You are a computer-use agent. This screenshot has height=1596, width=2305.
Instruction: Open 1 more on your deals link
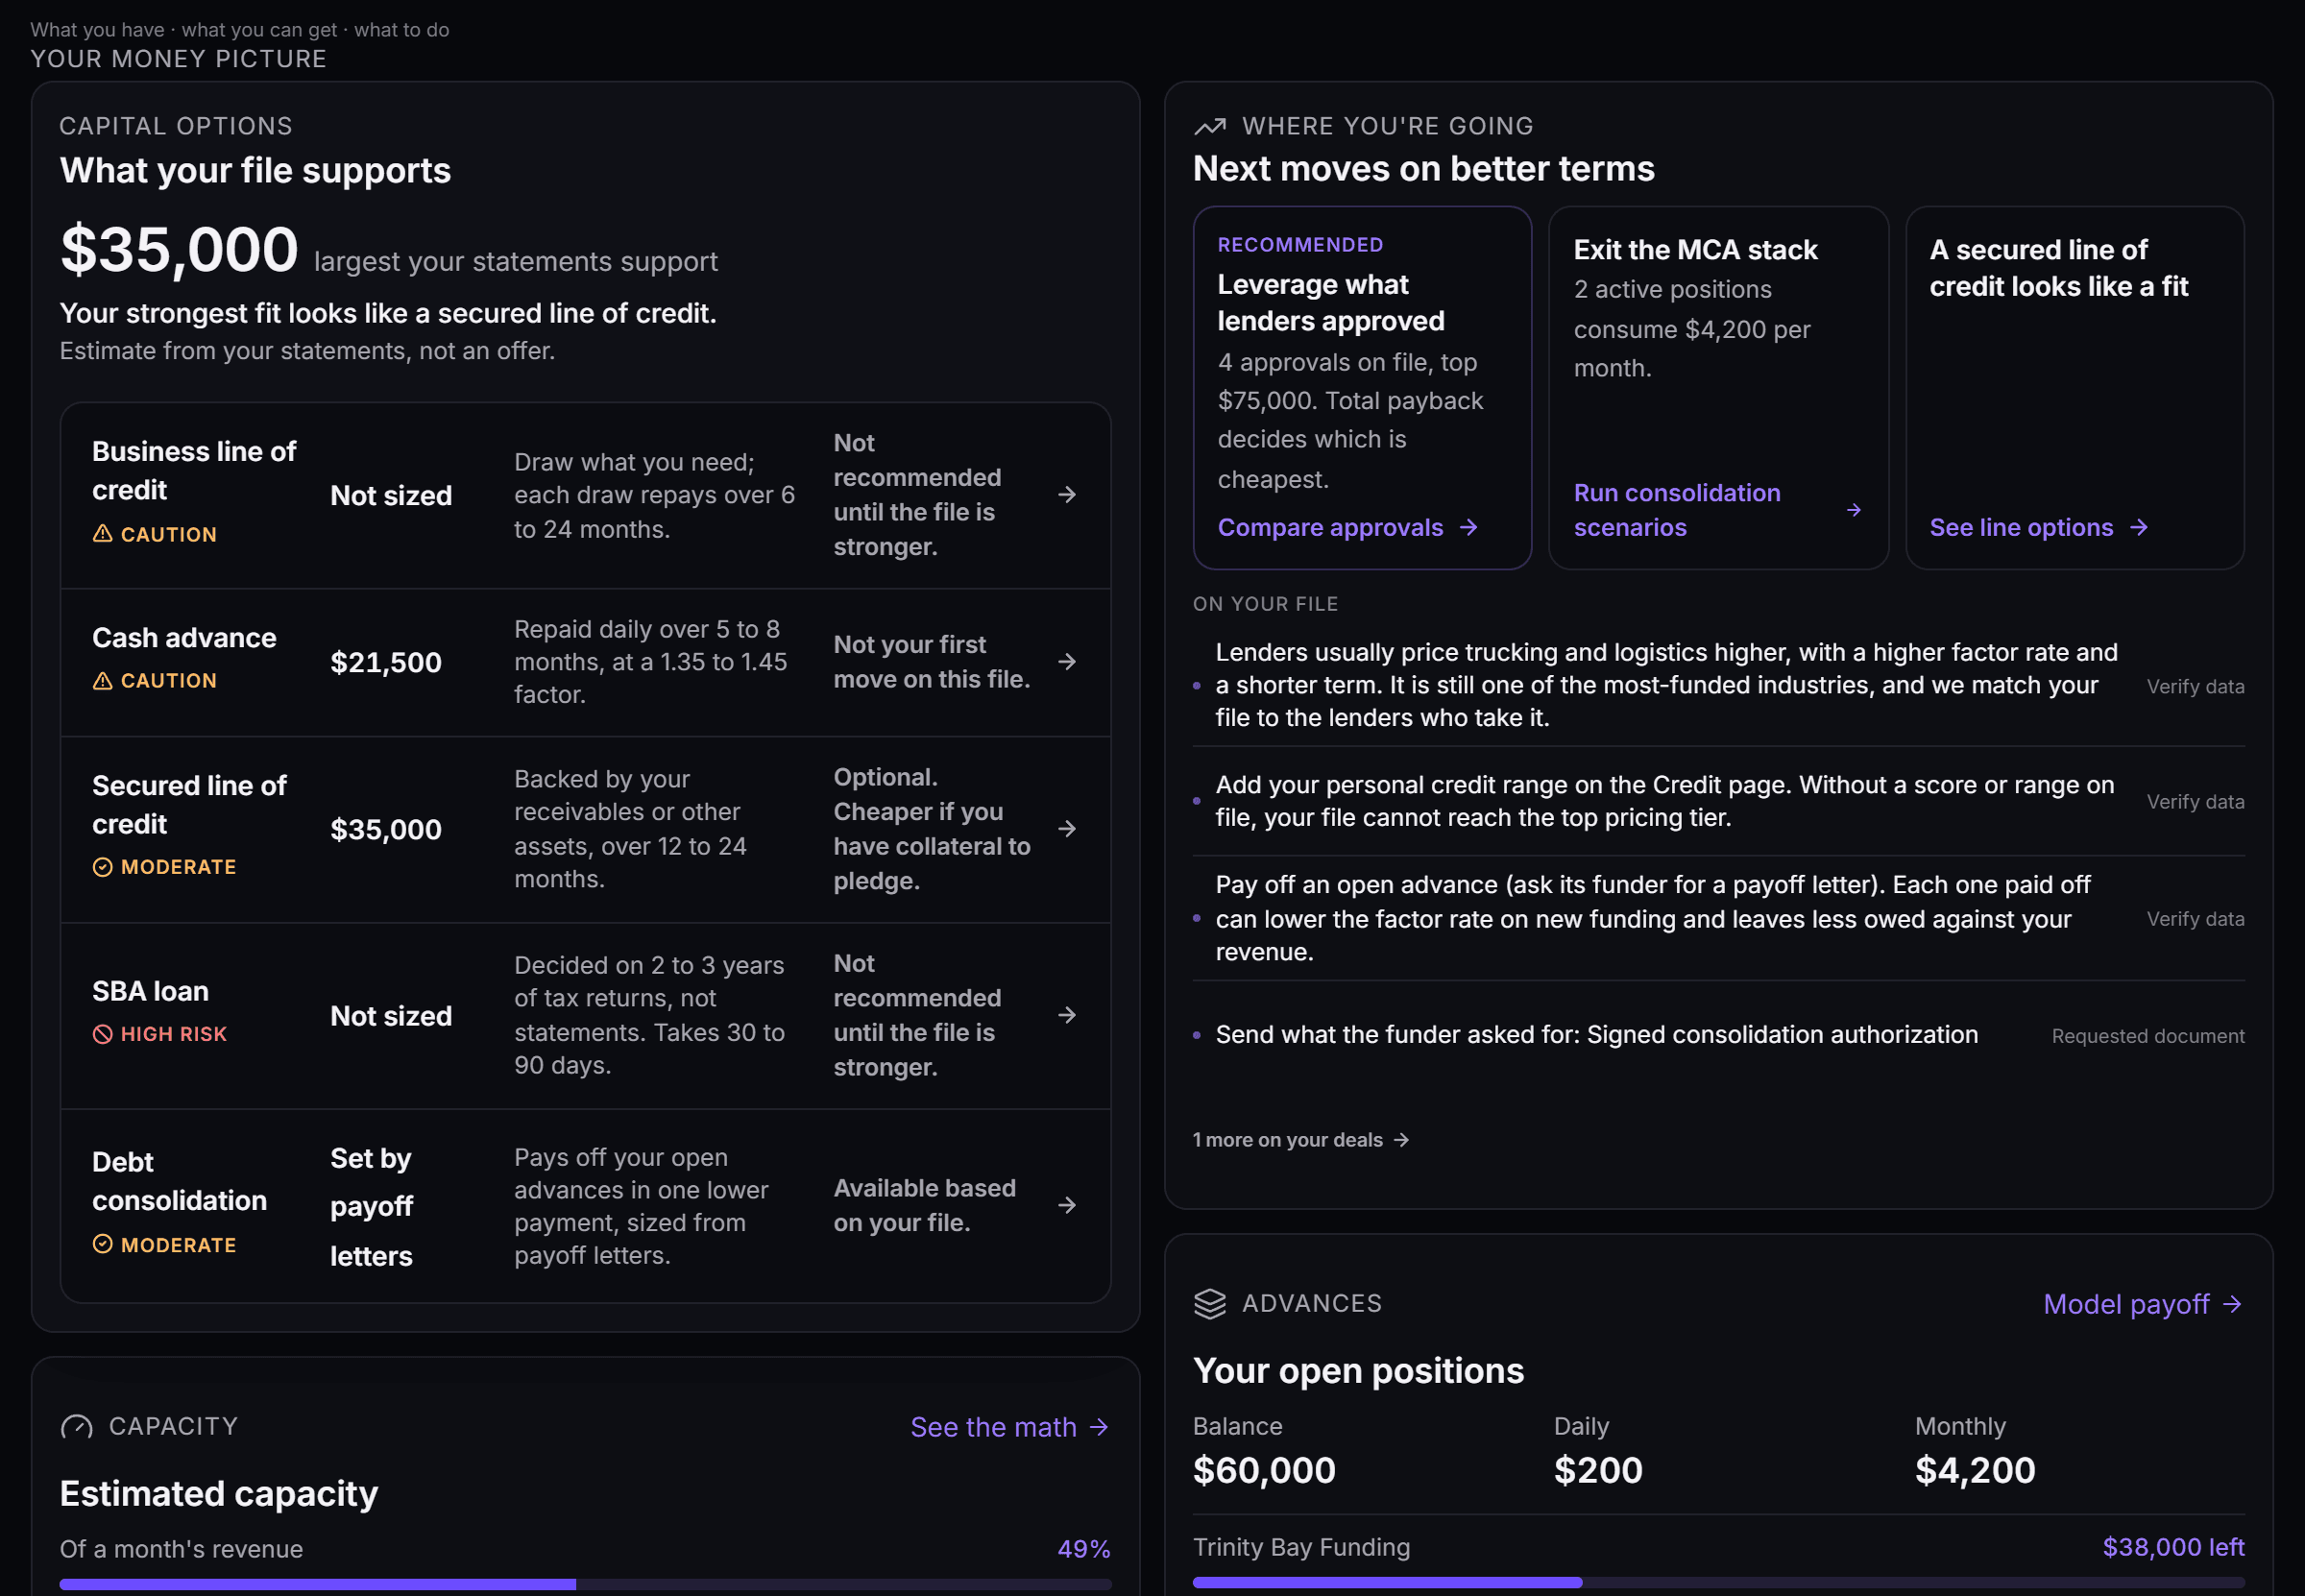[1301, 1140]
